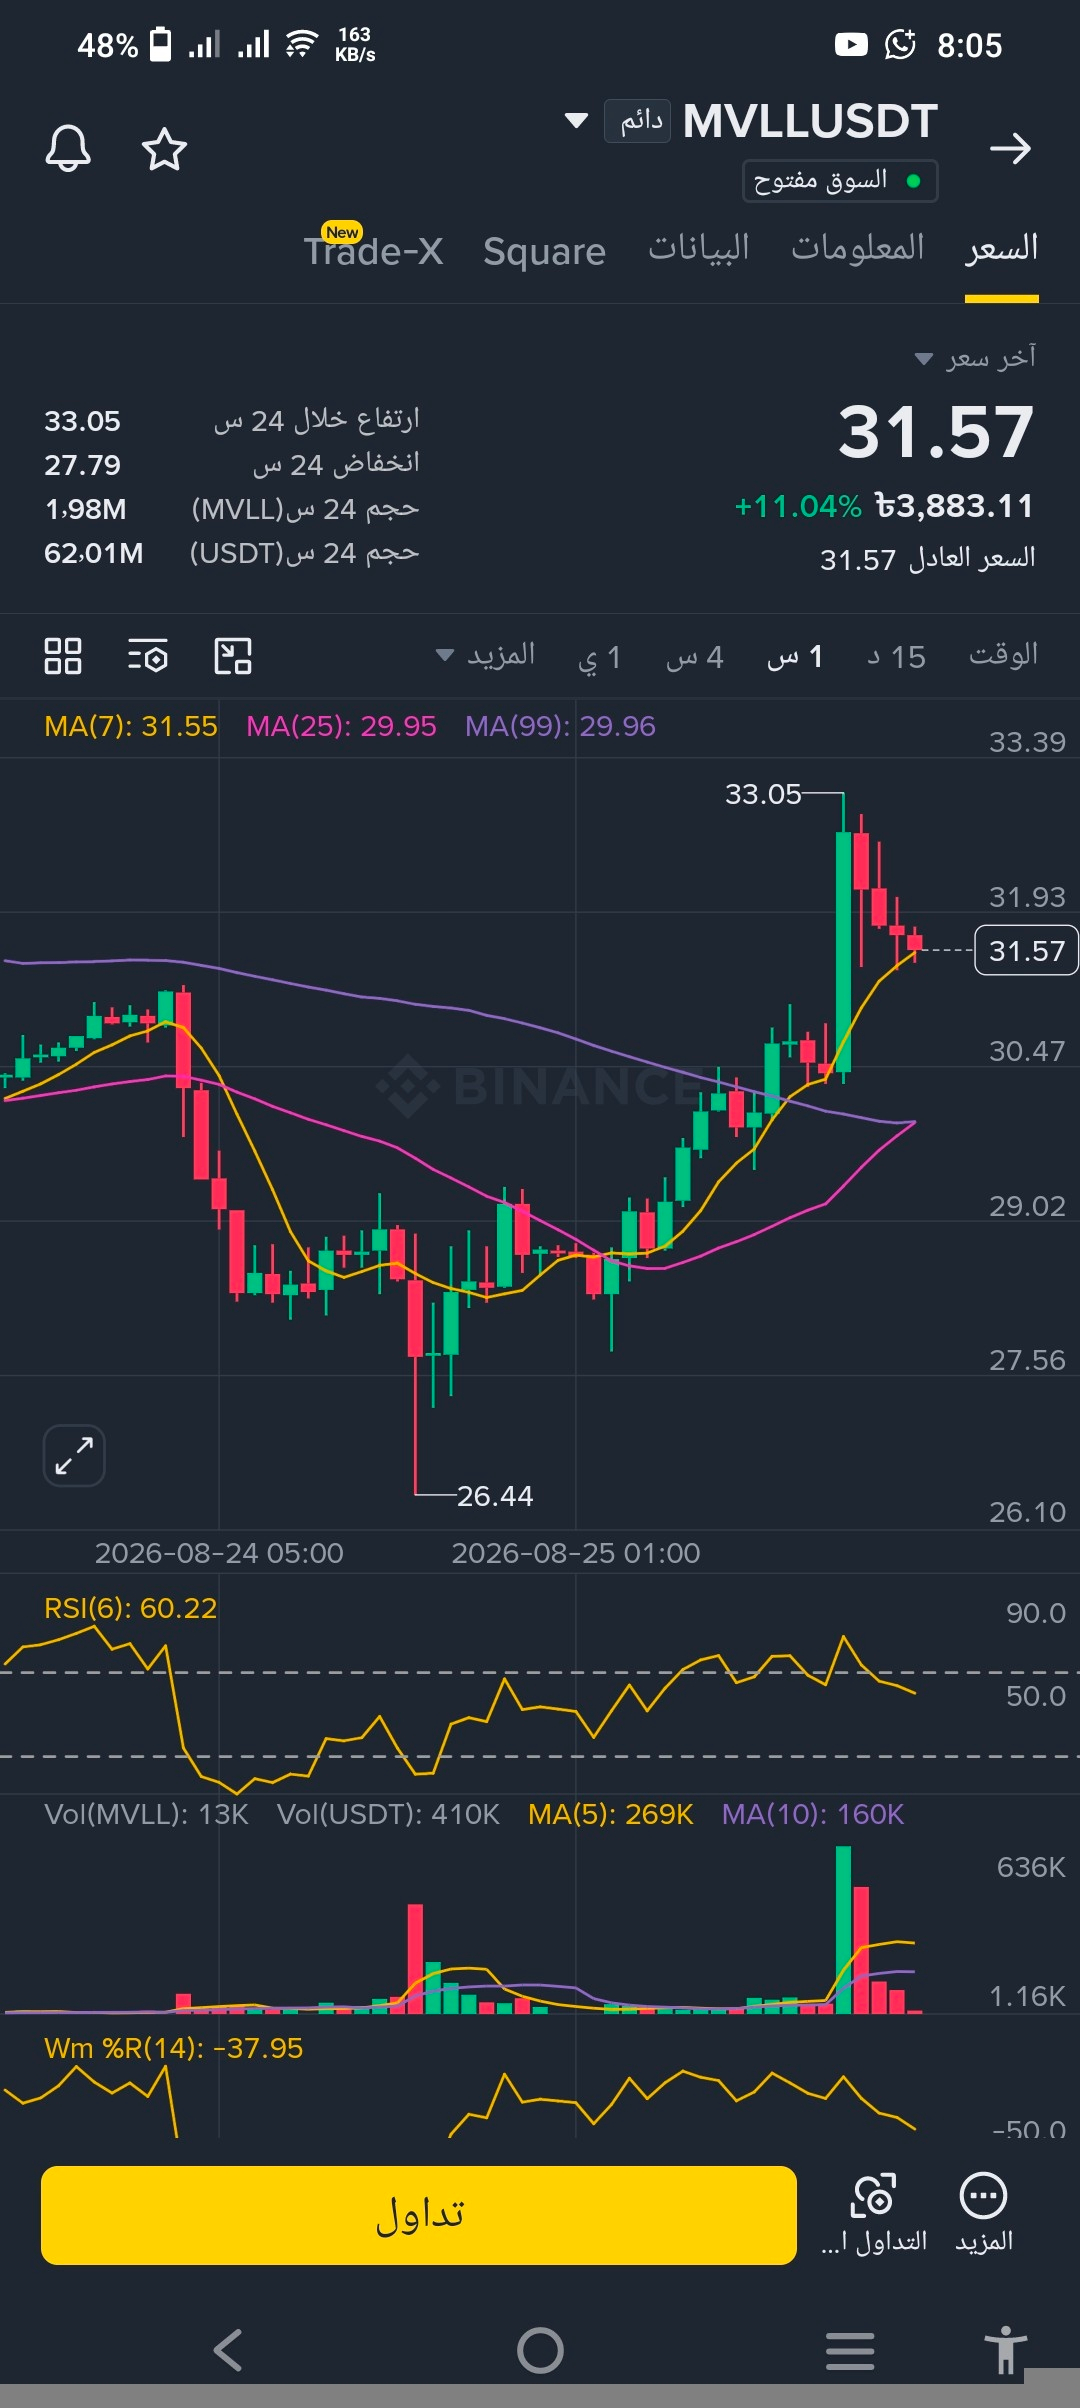The image size is (1080, 2408).
Task: Open the Android recent apps menu
Action: coord(850,2350)
